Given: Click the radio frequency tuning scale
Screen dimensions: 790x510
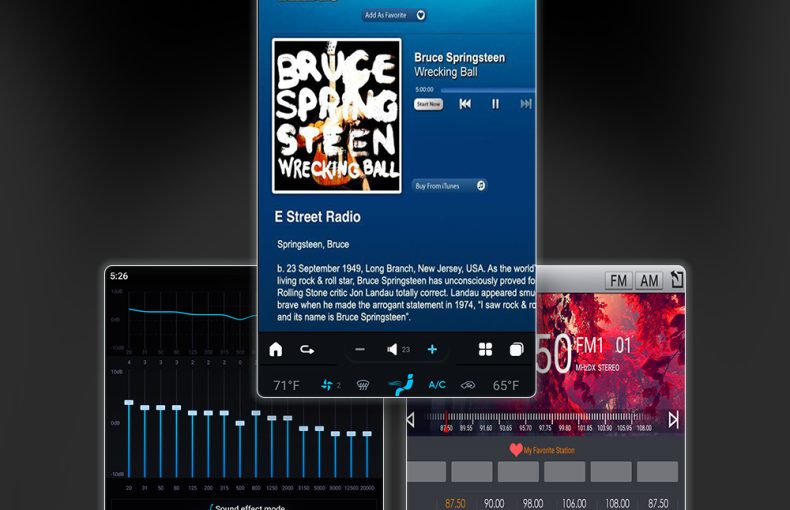Looking at the screenshot, I should (540, 421).
